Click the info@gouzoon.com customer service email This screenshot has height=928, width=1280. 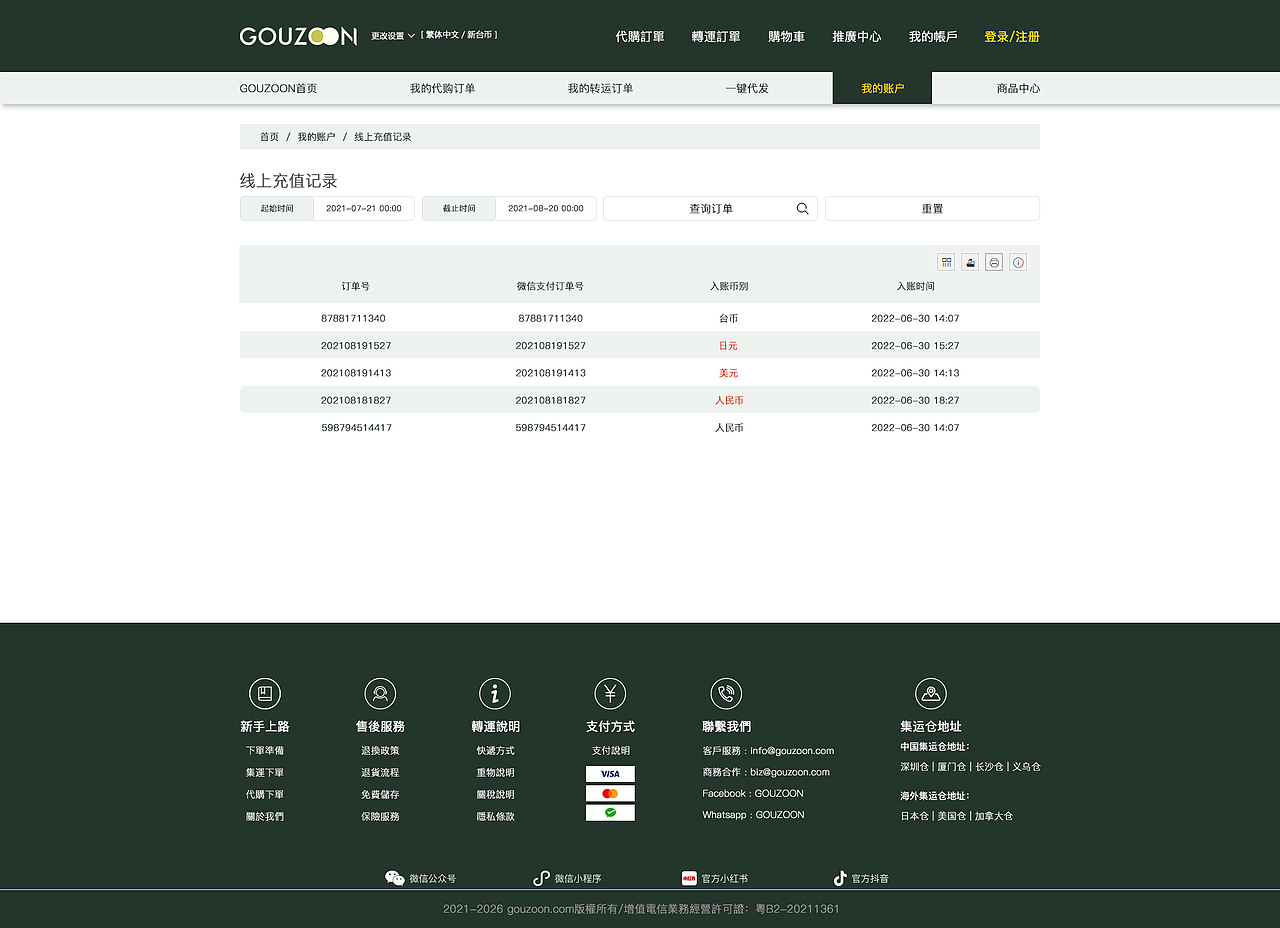coord(792,750)
